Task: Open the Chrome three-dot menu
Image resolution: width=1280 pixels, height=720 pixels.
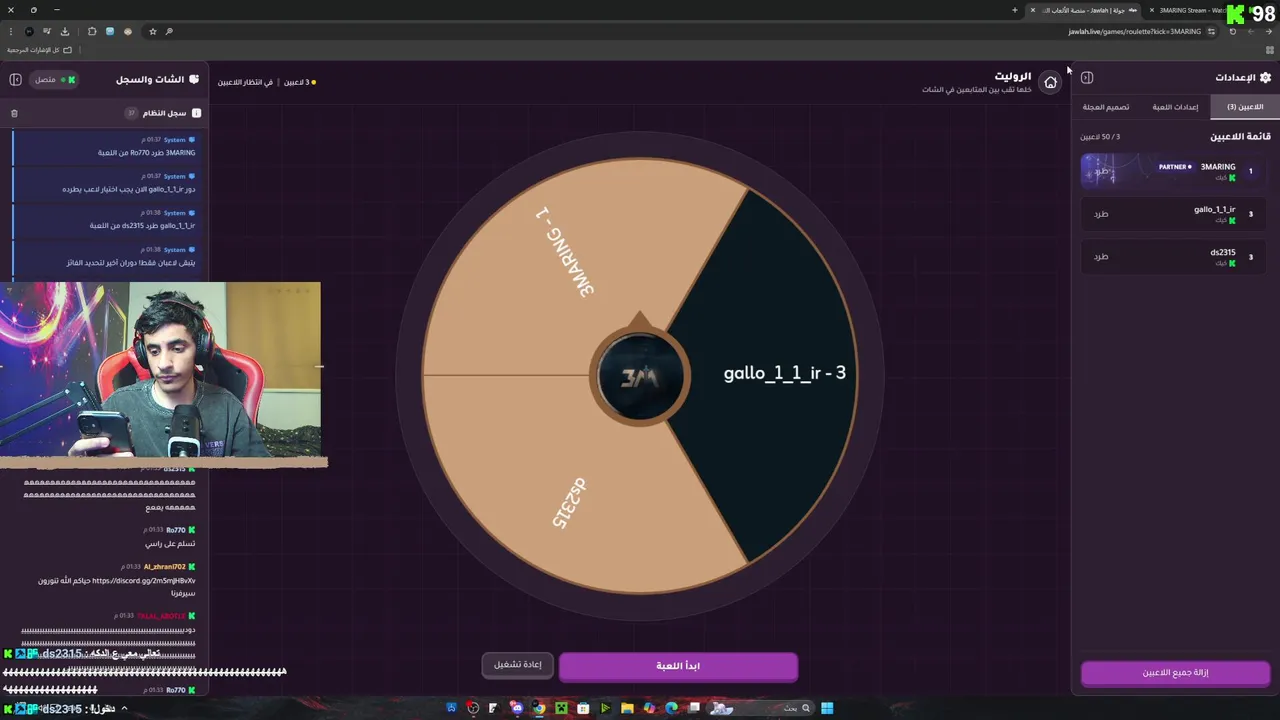Action: 10,31
